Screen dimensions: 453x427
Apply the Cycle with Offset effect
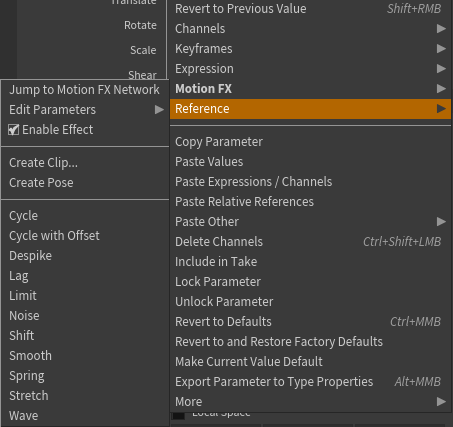point(85,236)
